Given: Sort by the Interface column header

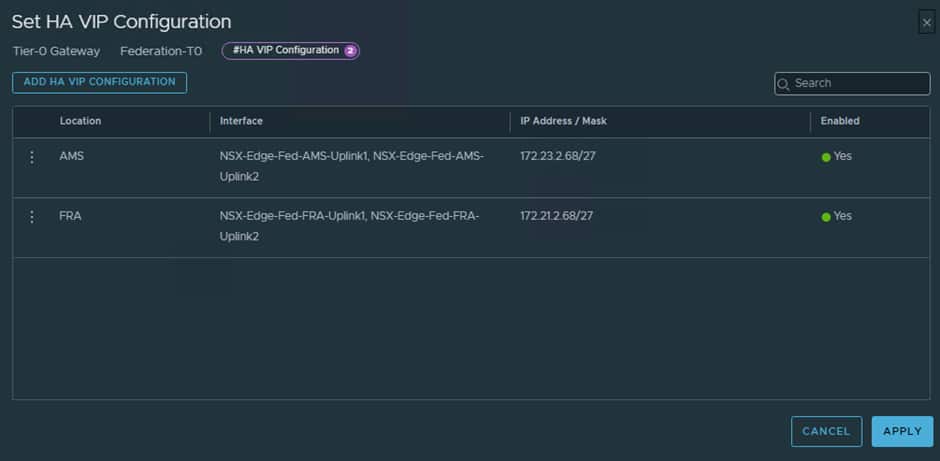Looking at the screenshot, I should tap(241, 121).
